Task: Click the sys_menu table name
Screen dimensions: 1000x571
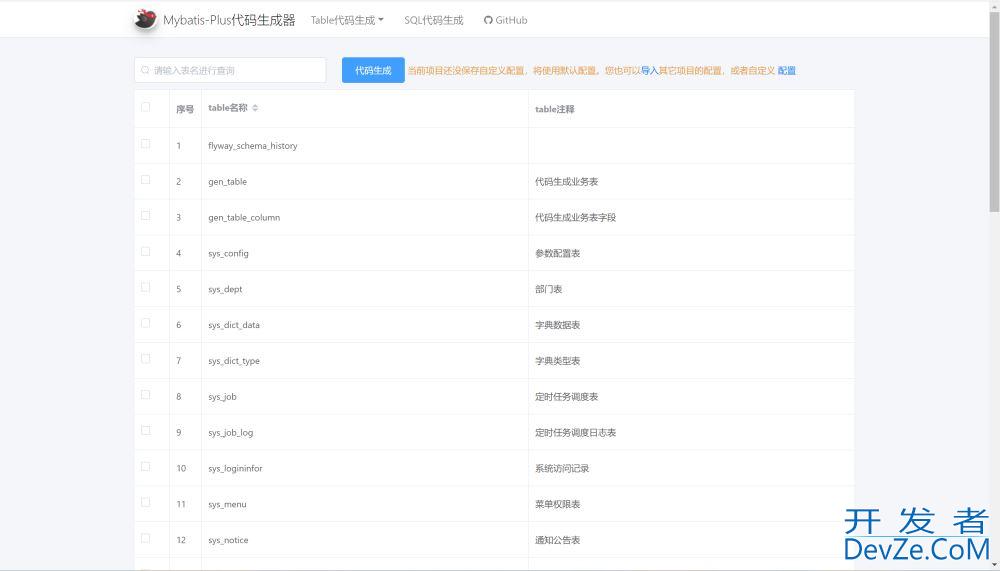Action: 227,504
